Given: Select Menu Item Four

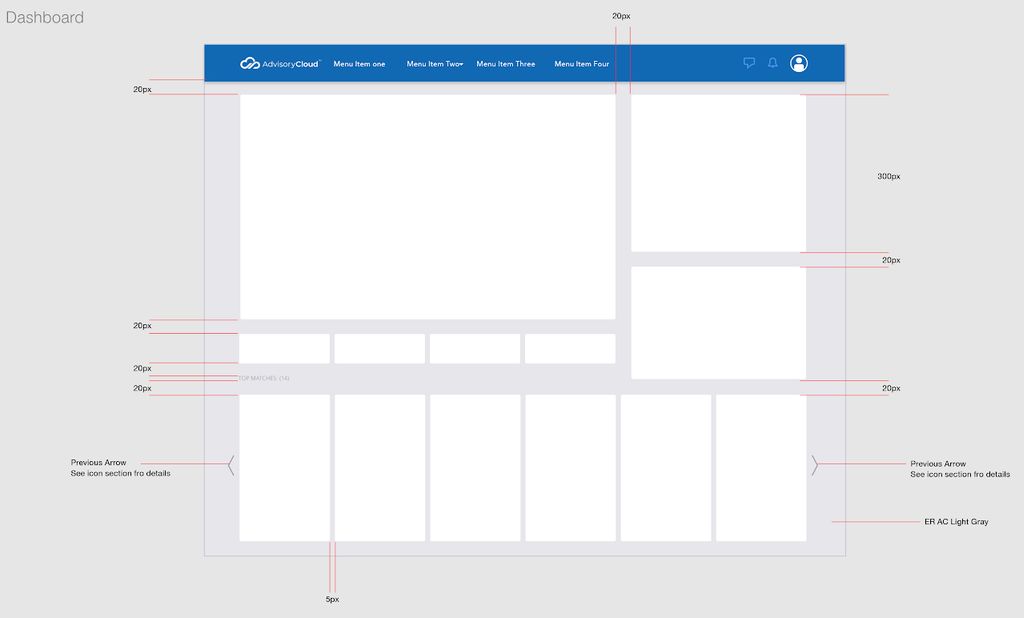Looking at the screenshot, I should [583, 62].
